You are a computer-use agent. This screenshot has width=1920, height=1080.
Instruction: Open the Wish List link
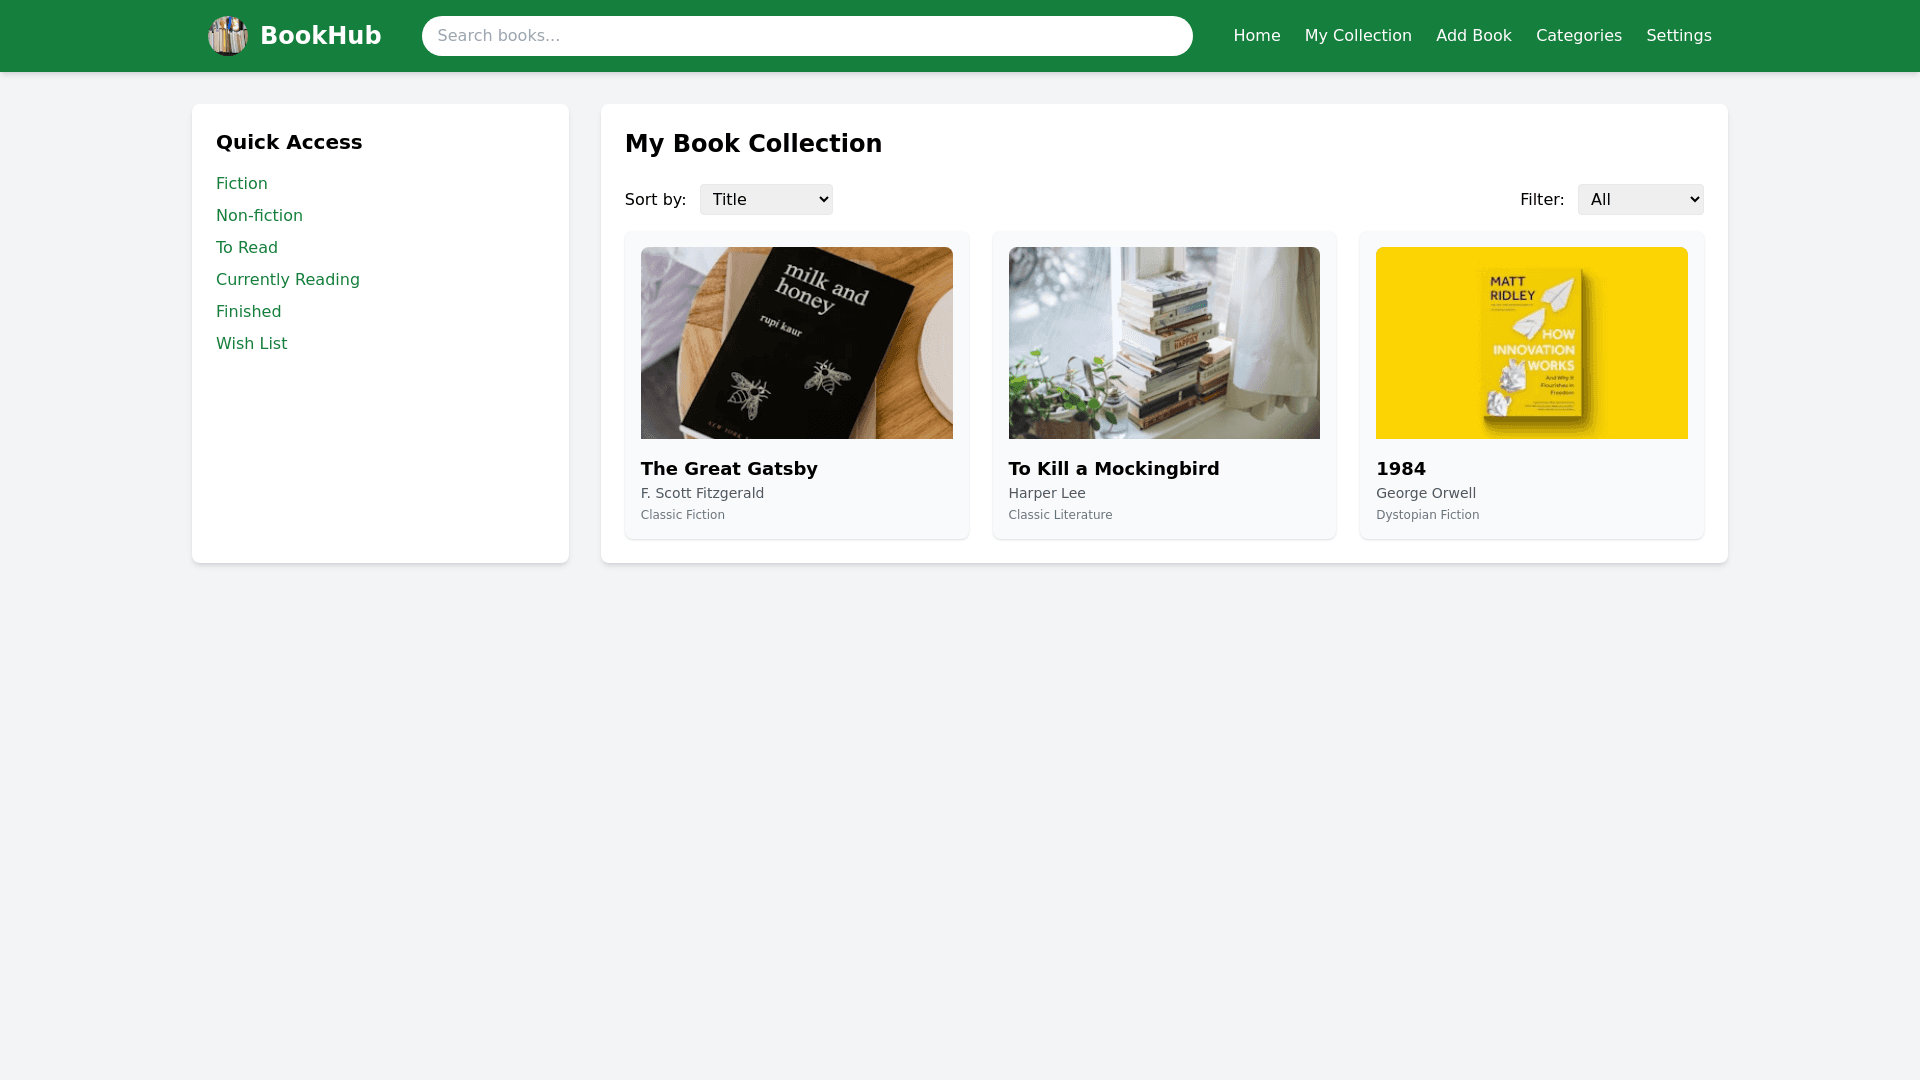coord(252,344)
